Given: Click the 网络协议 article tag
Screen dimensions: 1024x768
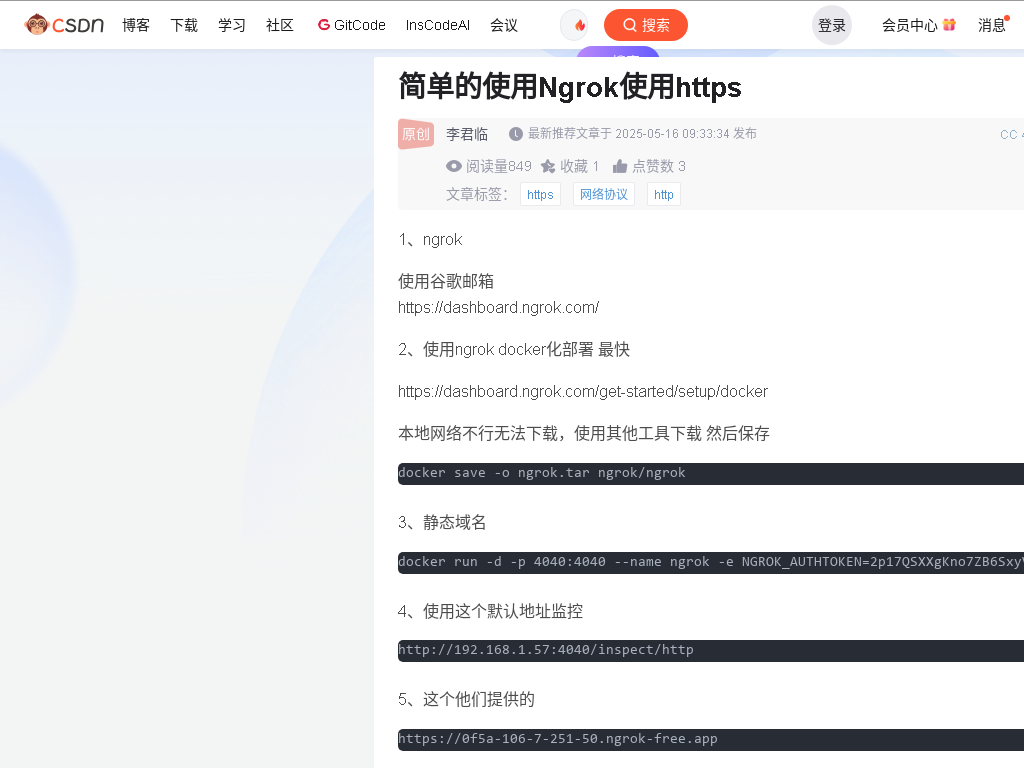Looking at the screenshot, I should click(603, 195).
